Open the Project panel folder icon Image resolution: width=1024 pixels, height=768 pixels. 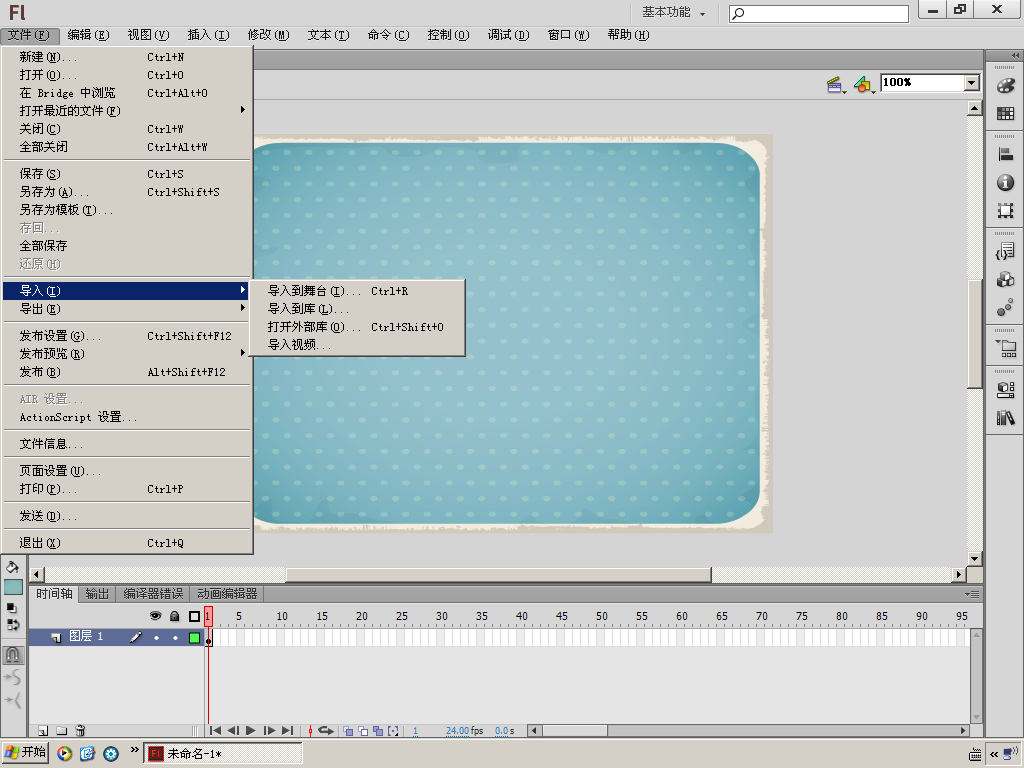[x=1006, y=348]
